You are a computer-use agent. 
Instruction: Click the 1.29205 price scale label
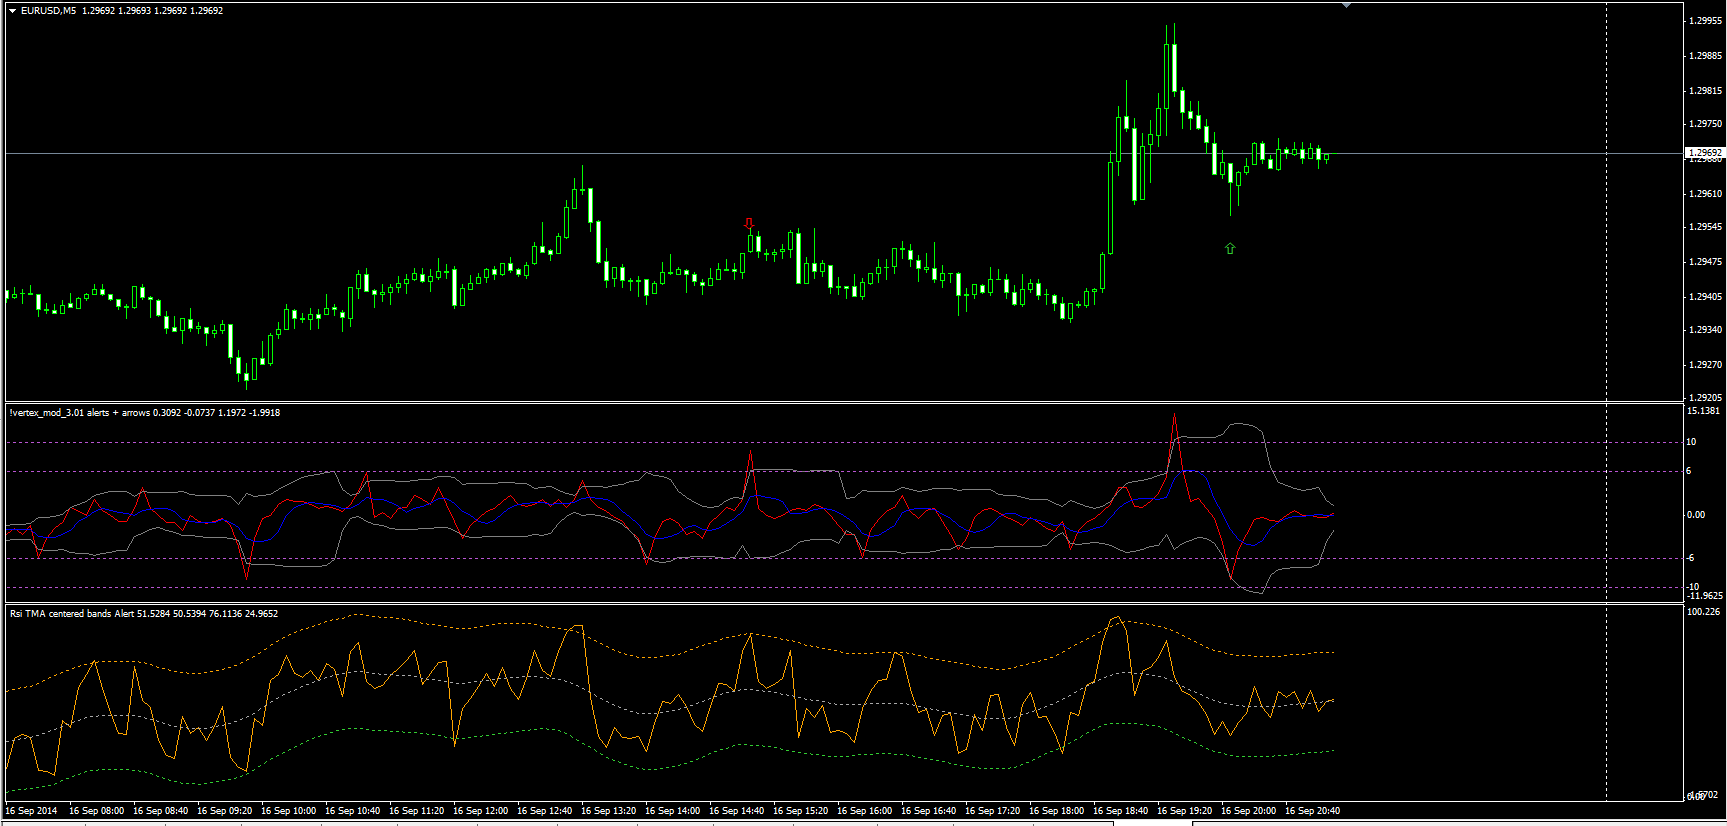pos(1705,398)
